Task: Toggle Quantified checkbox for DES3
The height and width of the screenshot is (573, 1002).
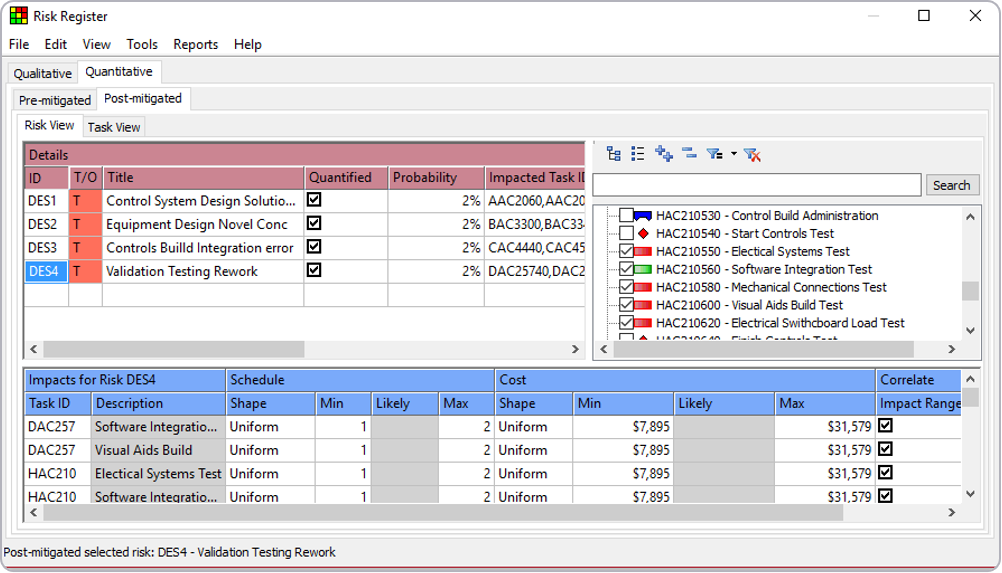Action: point(314,247)
